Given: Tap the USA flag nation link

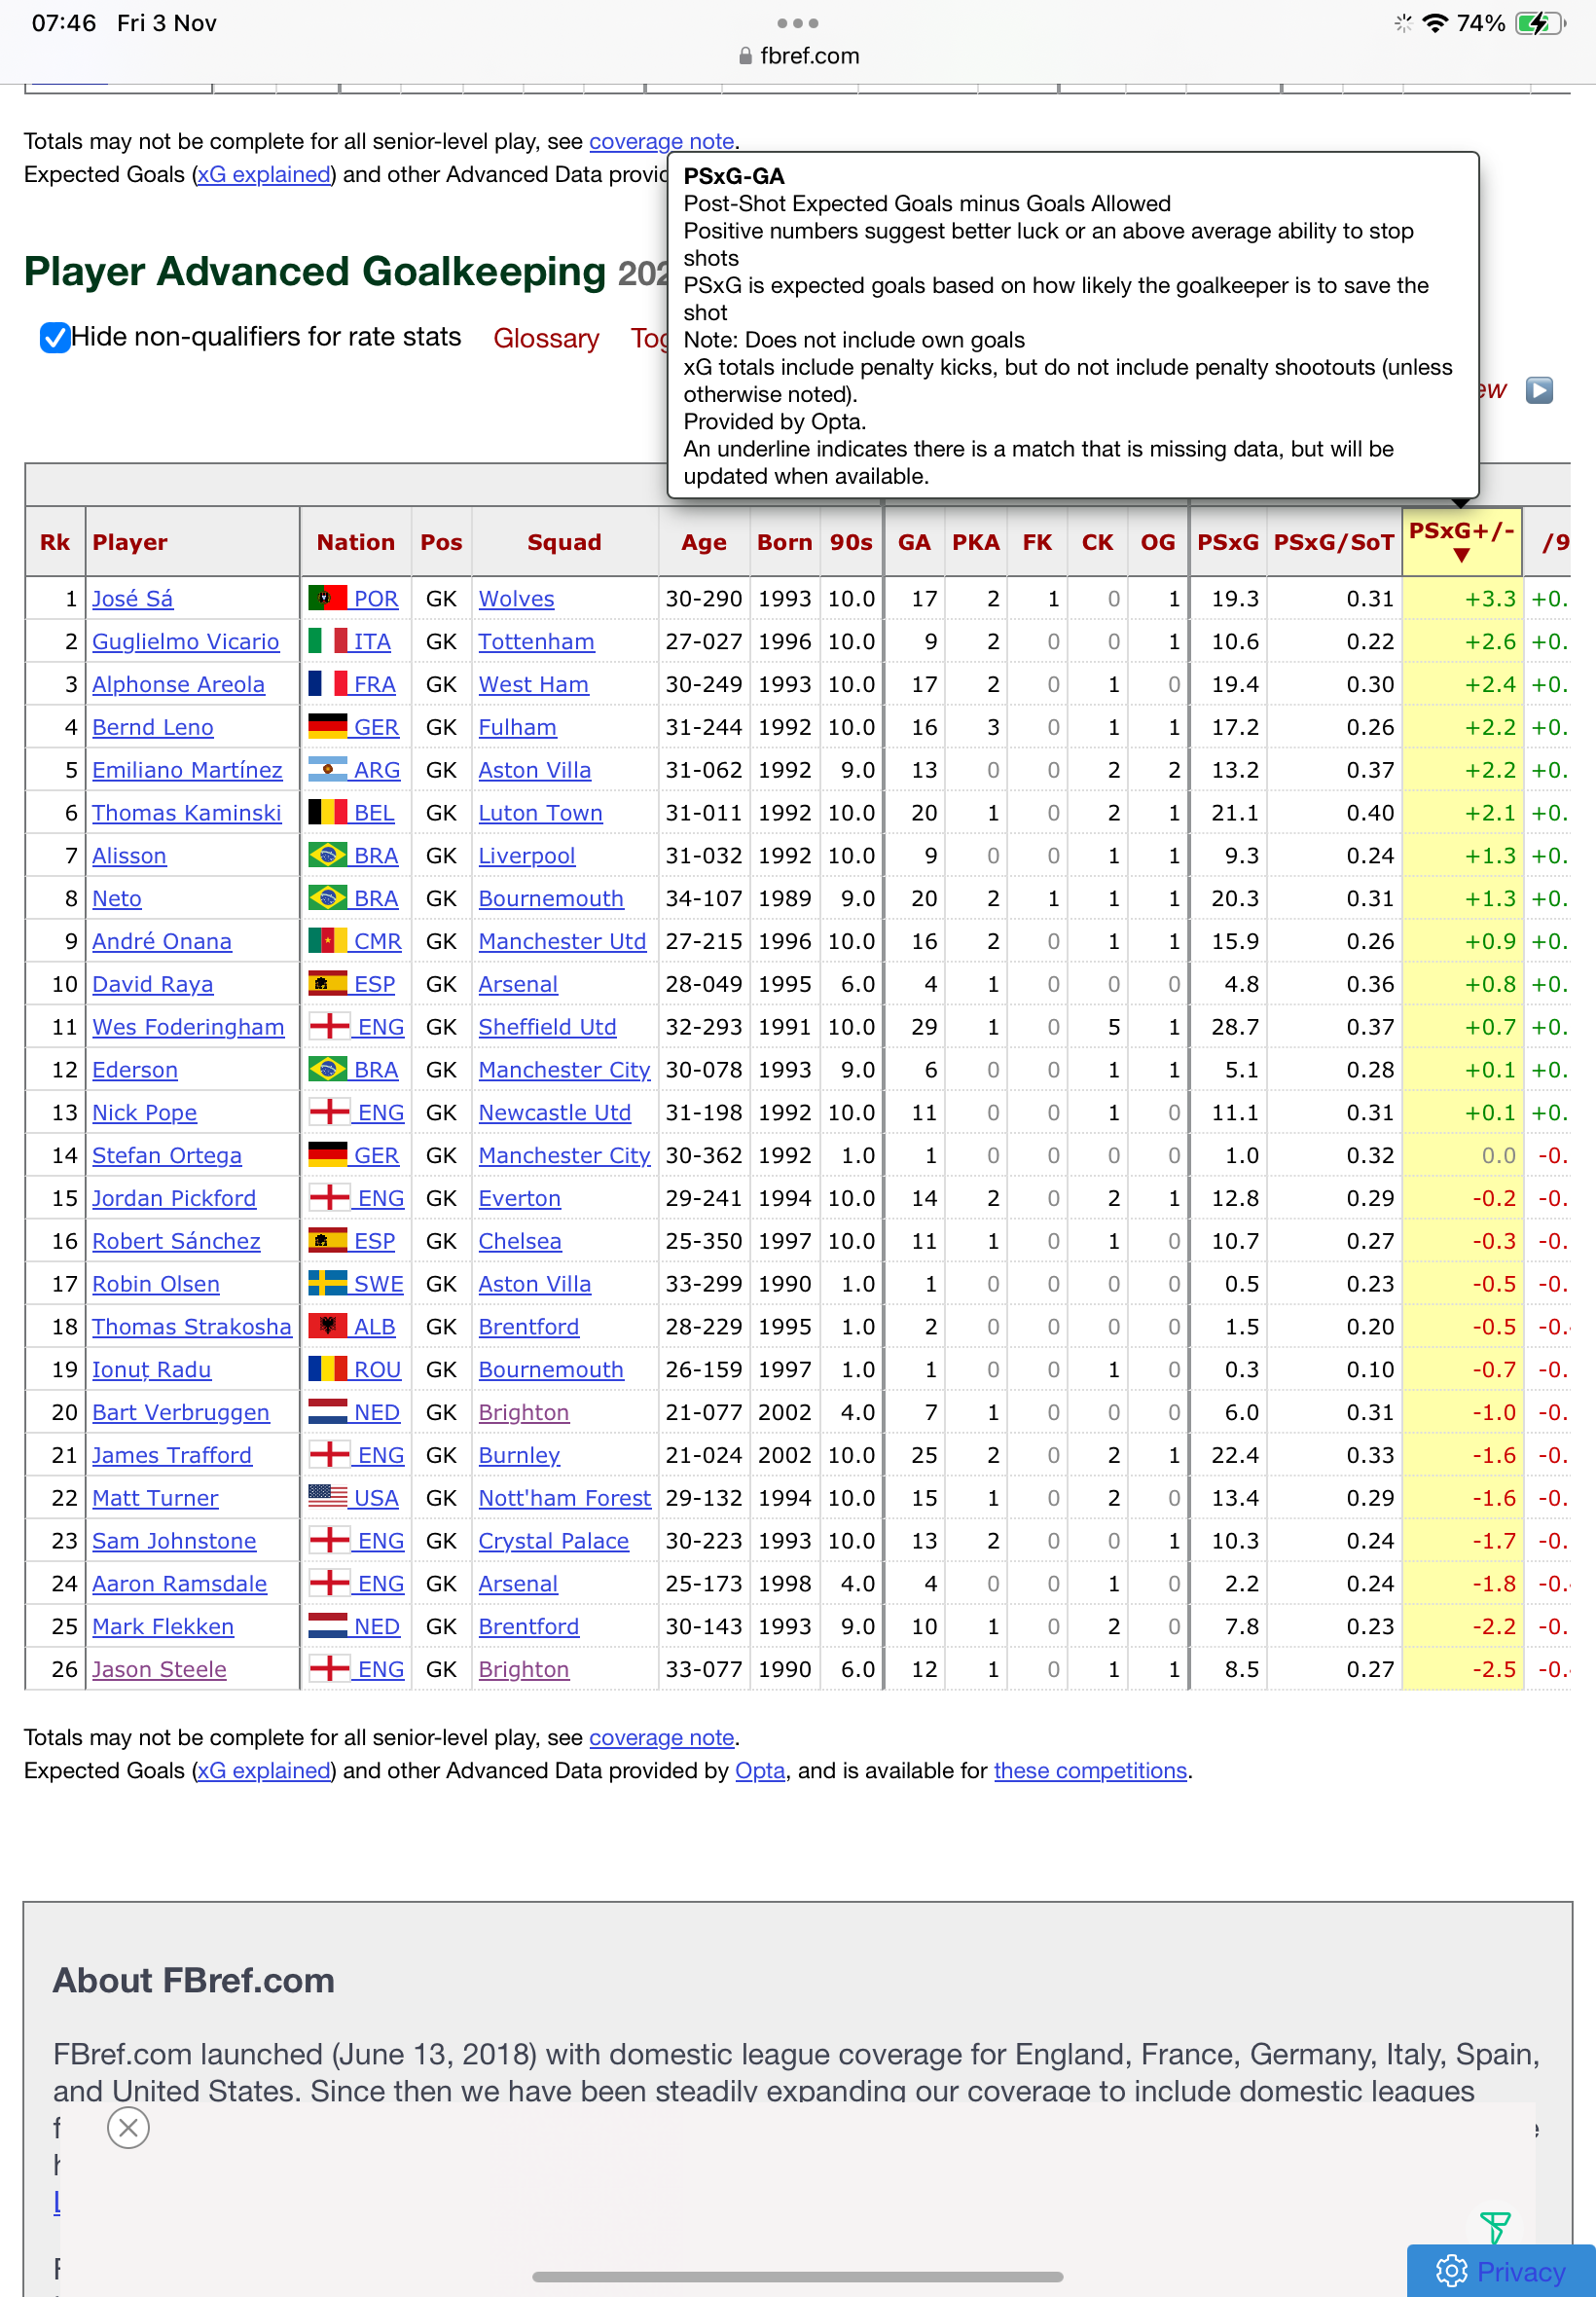Looking at the screenshot, I should coord(353,1498).
